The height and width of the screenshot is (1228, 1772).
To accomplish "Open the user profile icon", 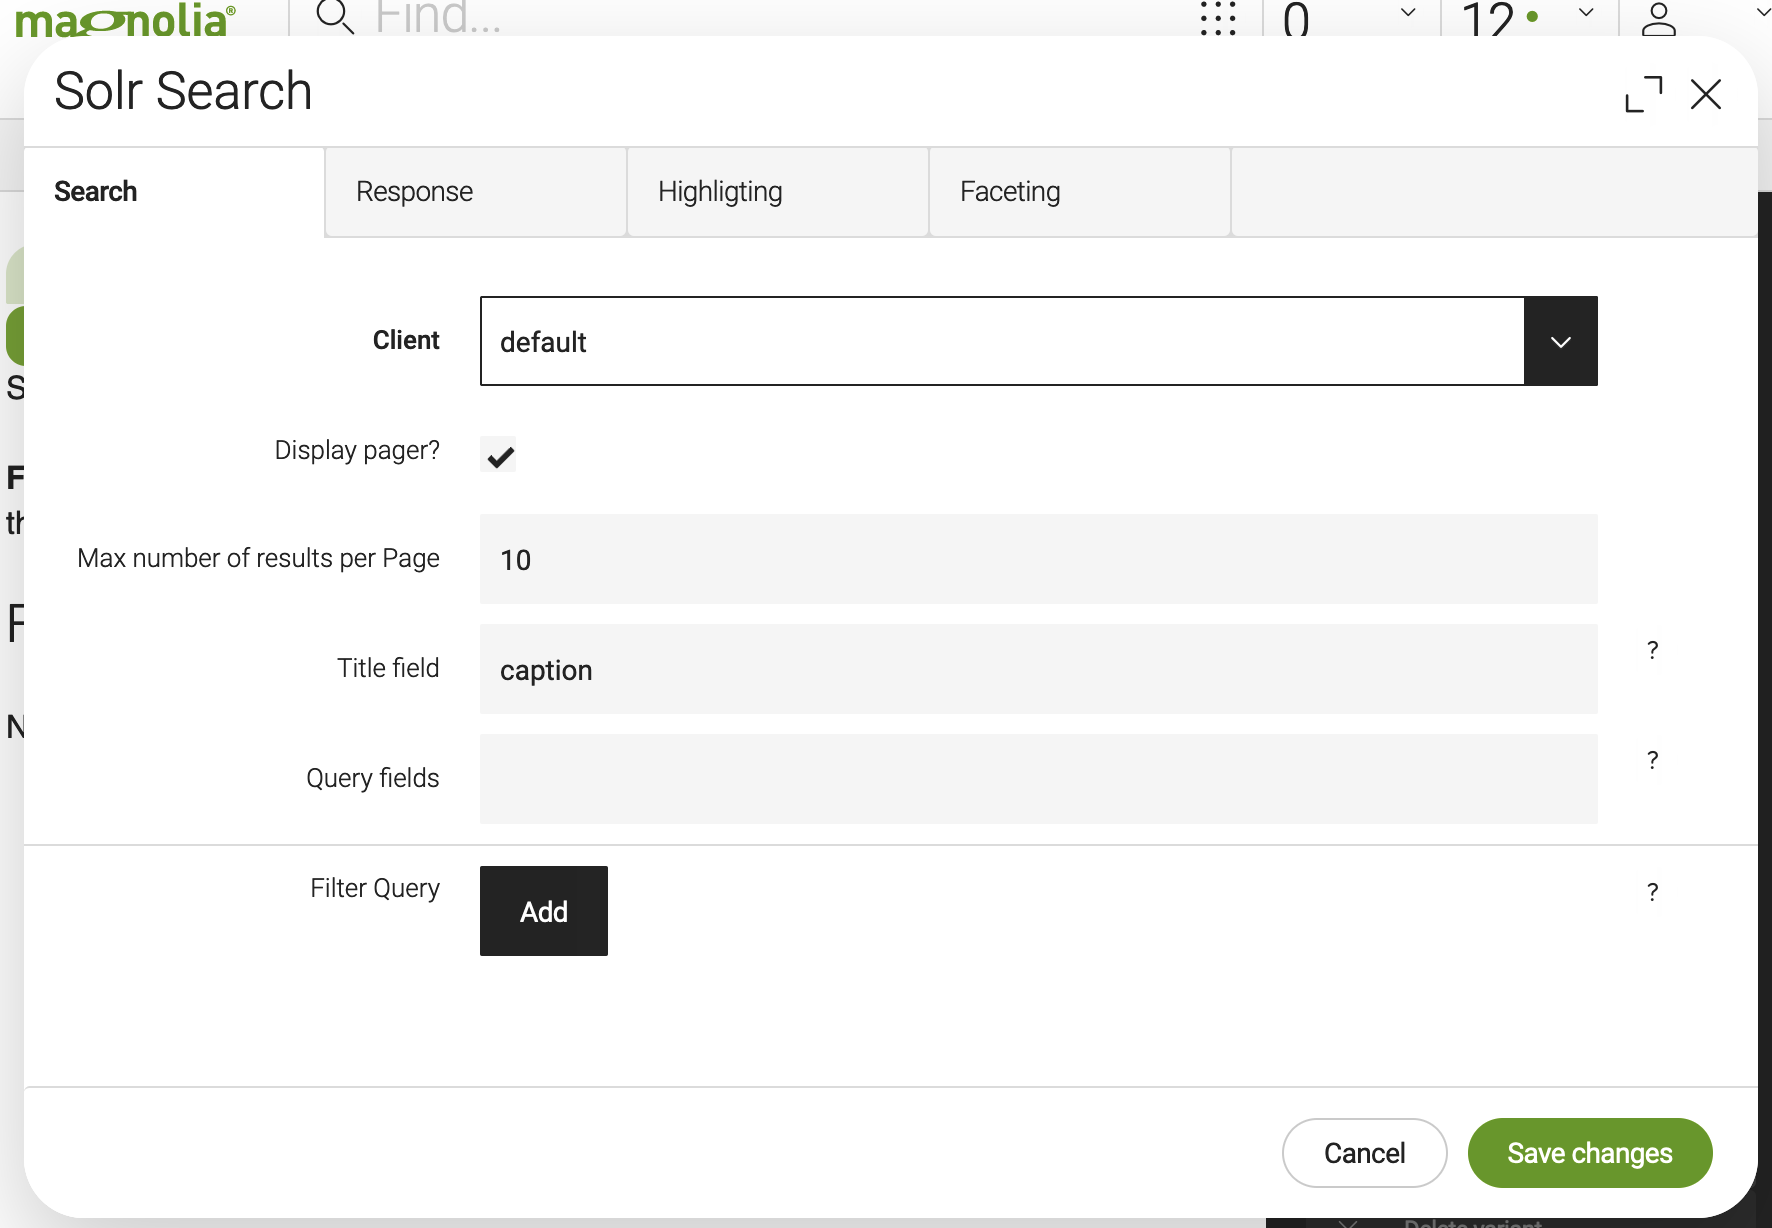I will pos(1658,18).
